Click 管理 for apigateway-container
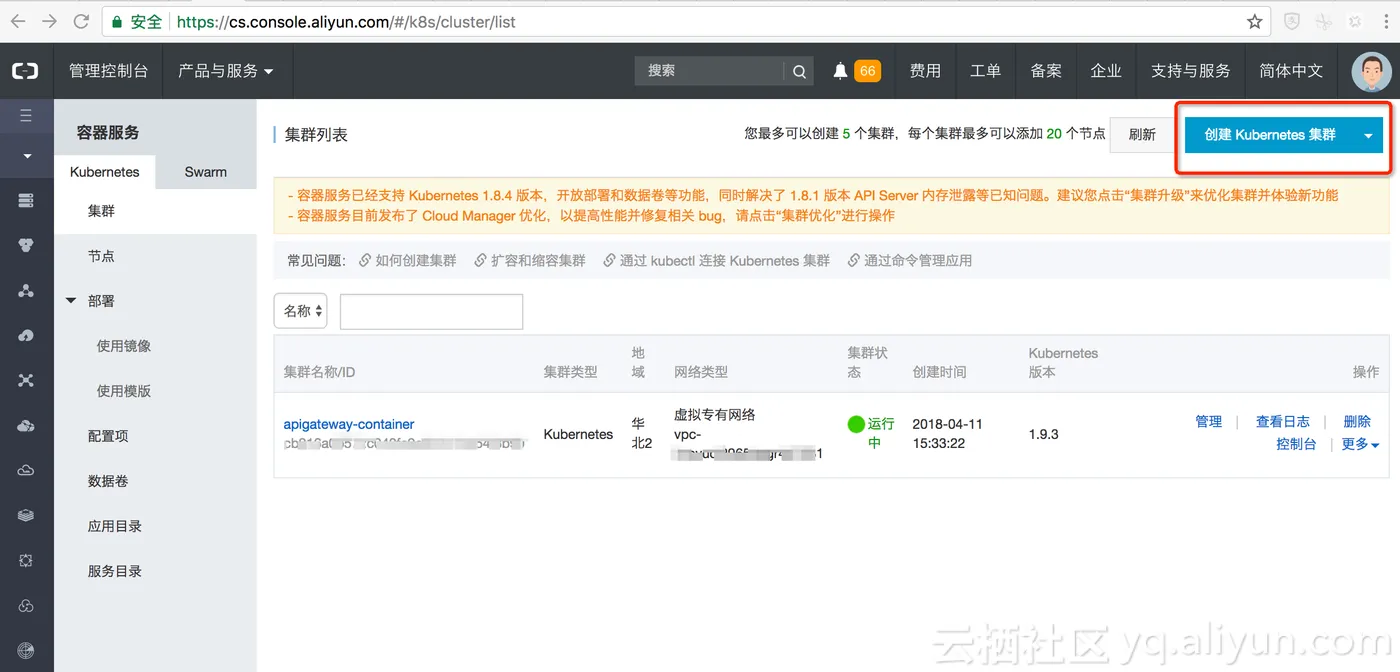This screenshot has width=1400, height=672. 1209,422
